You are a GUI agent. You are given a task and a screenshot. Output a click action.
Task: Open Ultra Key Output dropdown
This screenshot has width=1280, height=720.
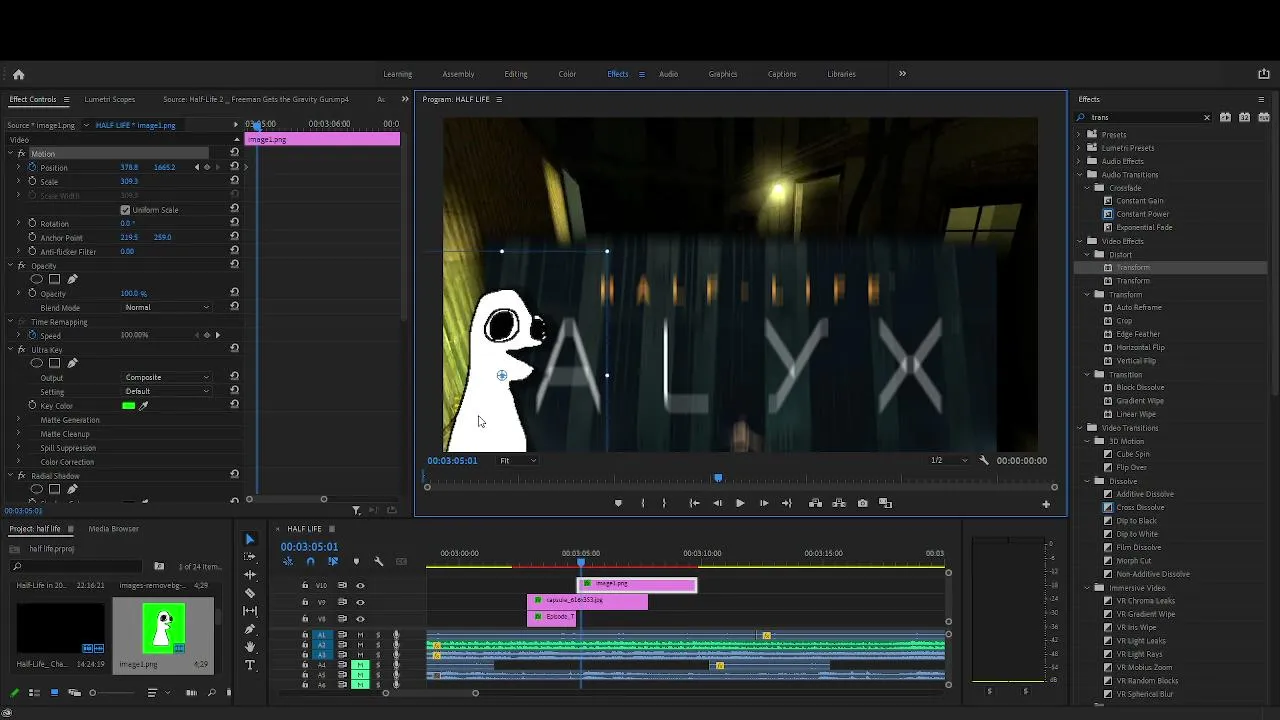[167, 378]
